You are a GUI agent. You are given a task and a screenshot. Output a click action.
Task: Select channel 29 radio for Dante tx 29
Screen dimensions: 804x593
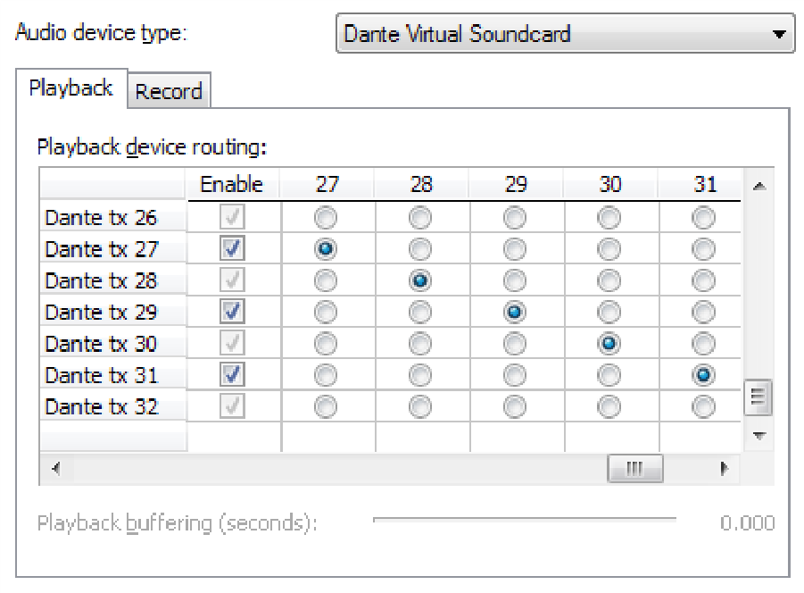(x=515, y=312)
